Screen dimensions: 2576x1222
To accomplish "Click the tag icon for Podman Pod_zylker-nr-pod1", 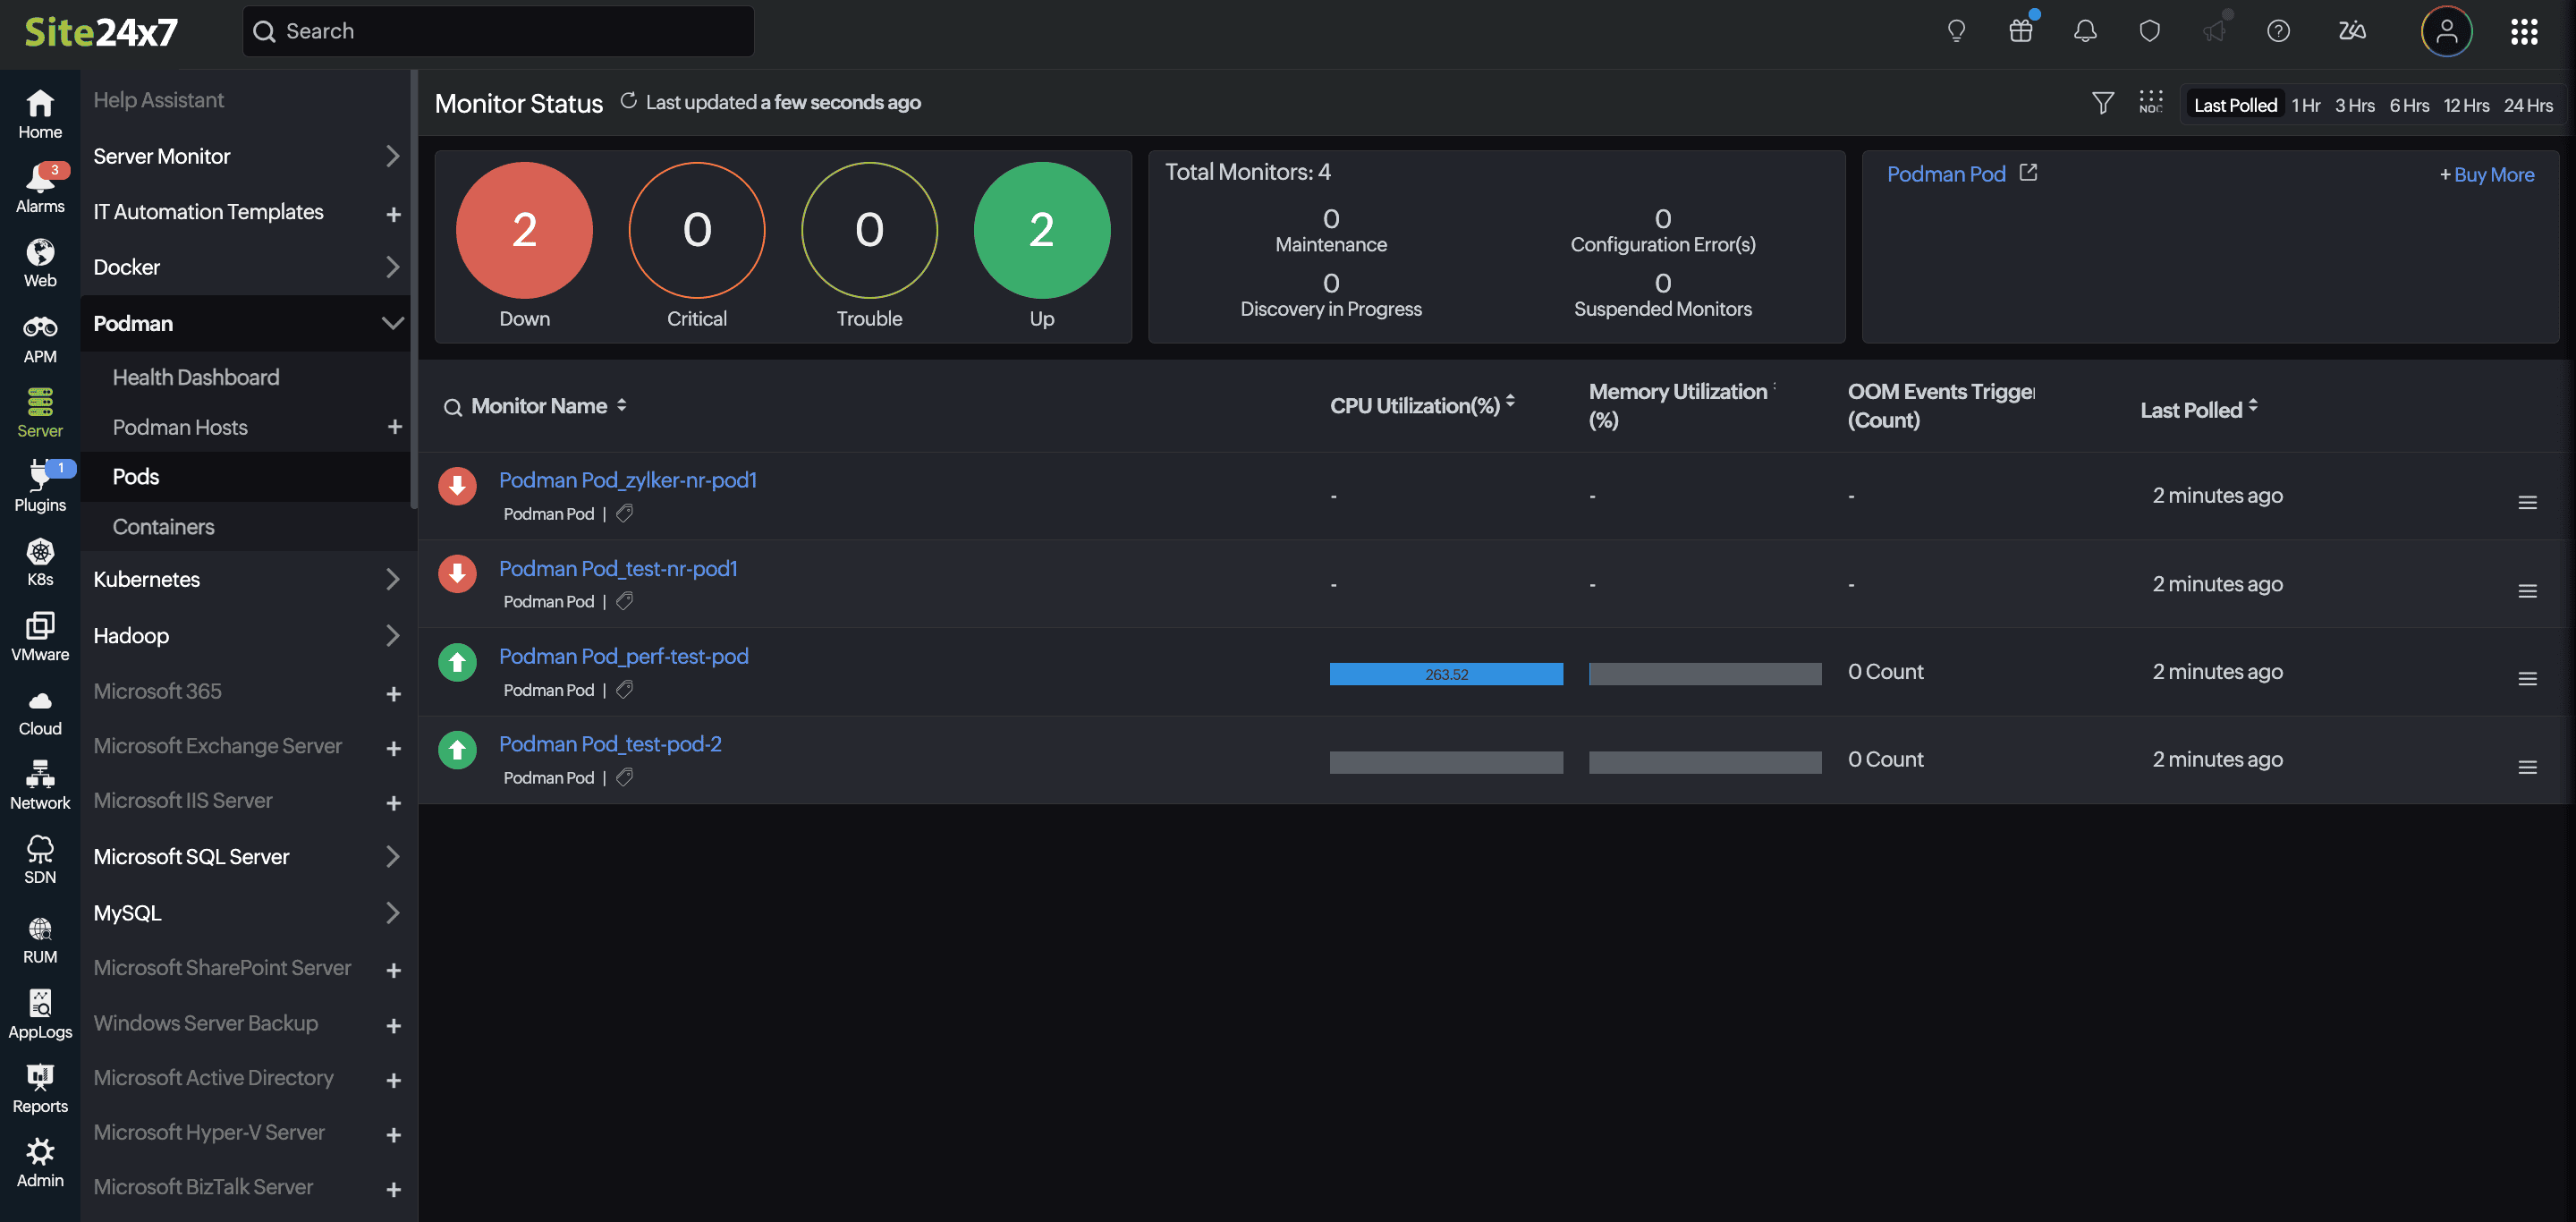I will pos(624,513).
